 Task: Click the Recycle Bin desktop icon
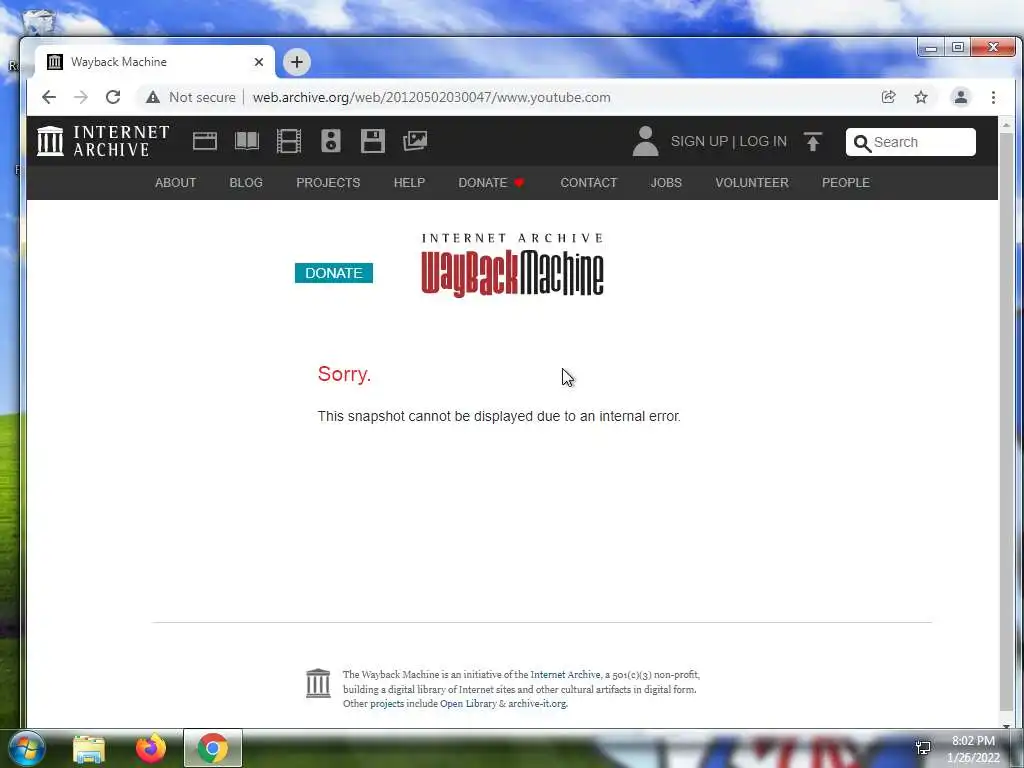coord(39,21)
